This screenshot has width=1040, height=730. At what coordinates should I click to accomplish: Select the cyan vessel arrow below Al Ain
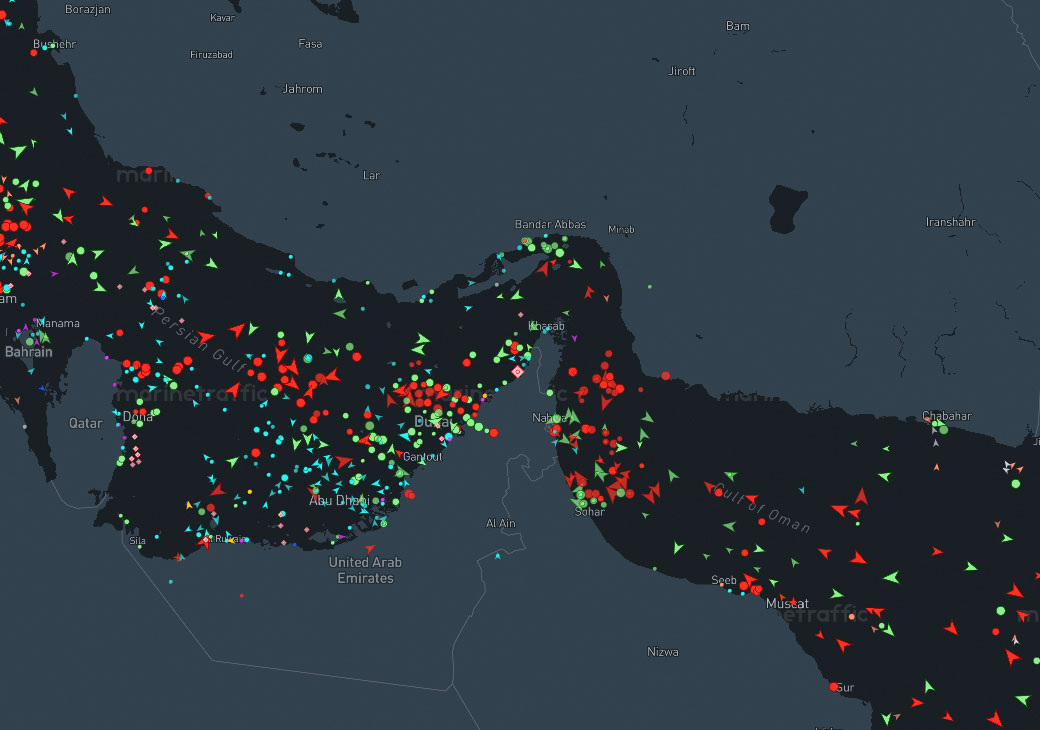[x=498, y=556]
